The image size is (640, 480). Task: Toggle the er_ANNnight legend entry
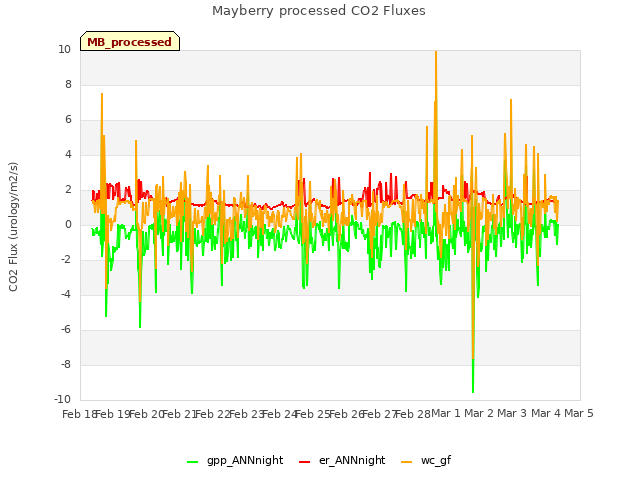click(x=342, y=460)
